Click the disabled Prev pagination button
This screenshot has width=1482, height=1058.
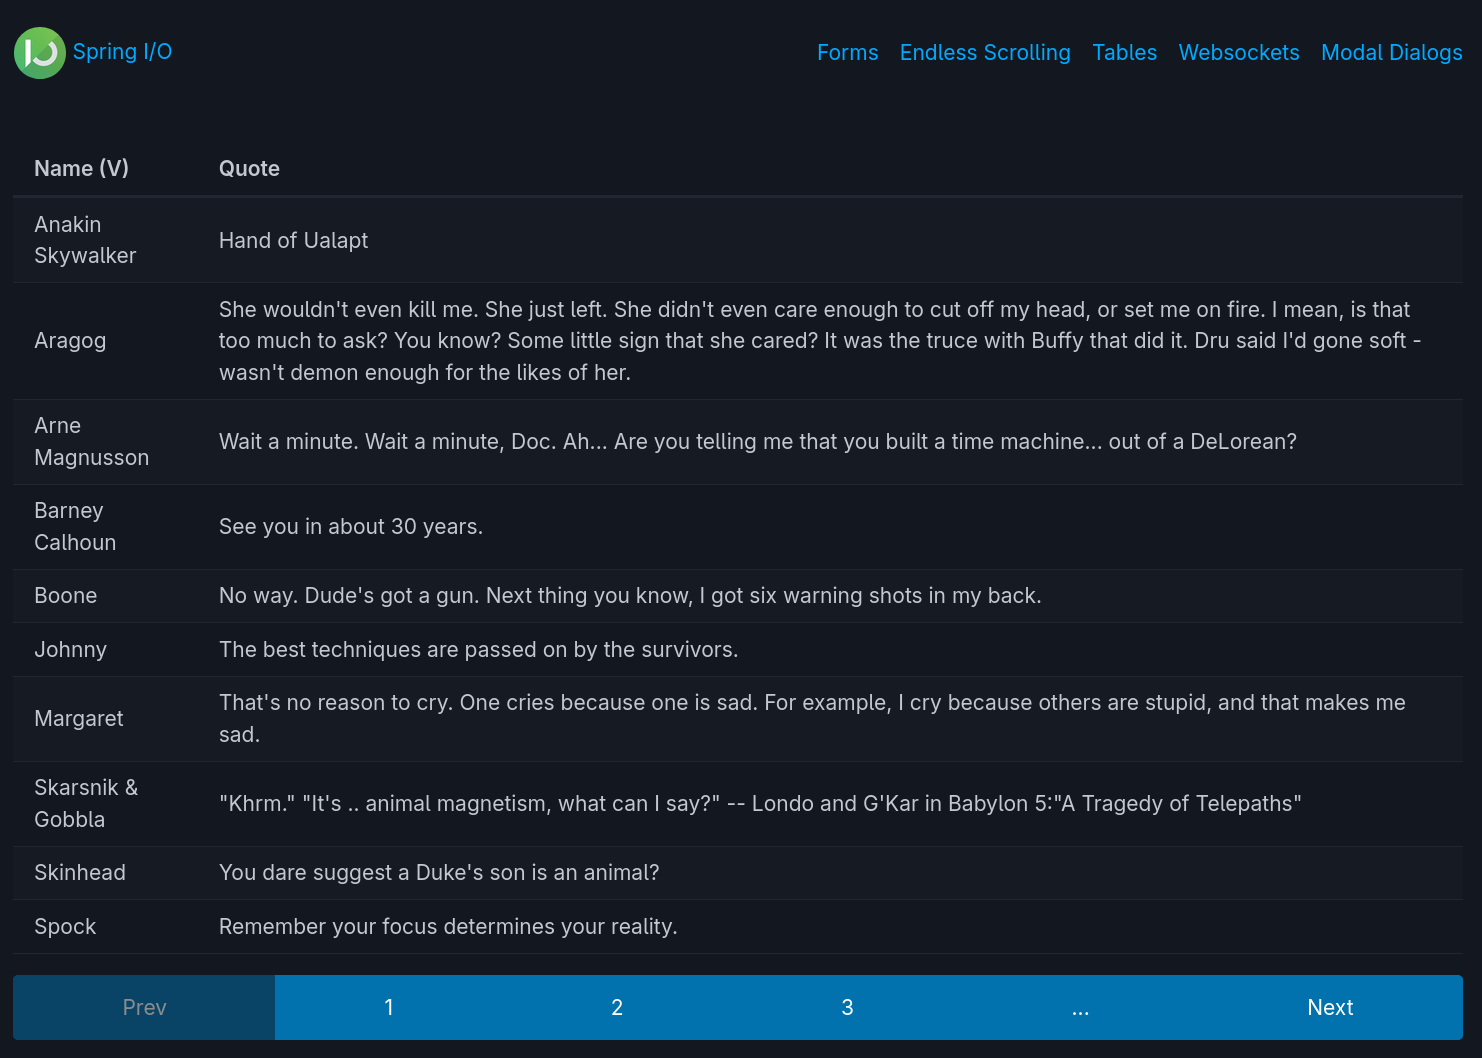(x=144, y=1007)
